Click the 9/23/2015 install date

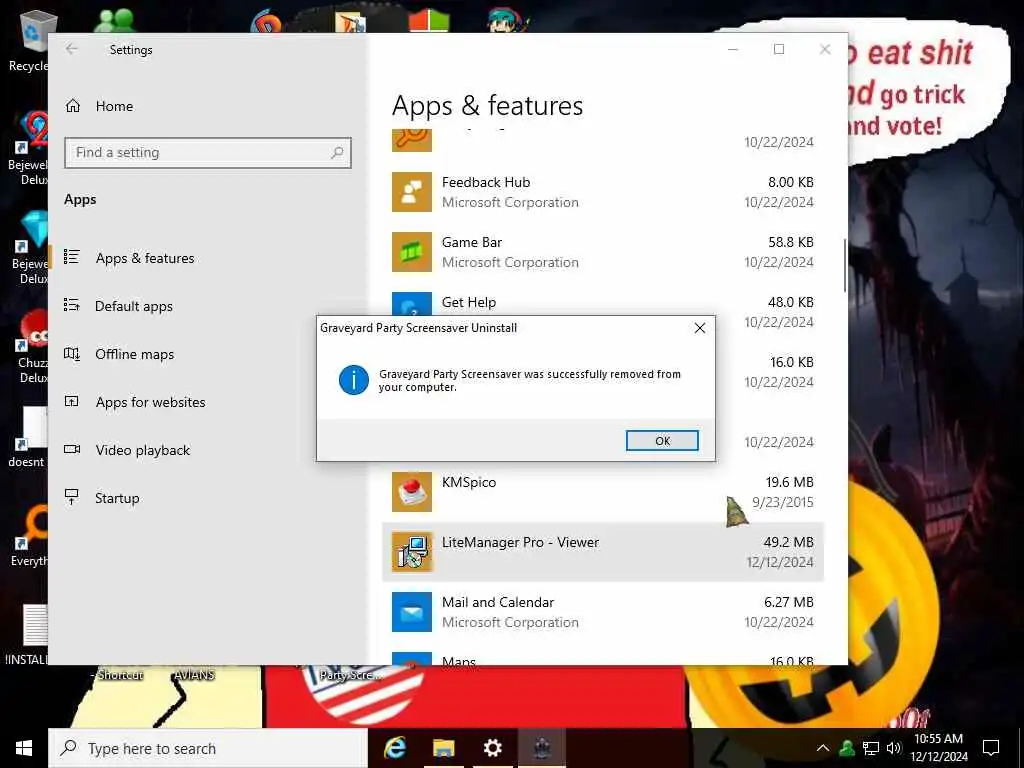[782, 502]
